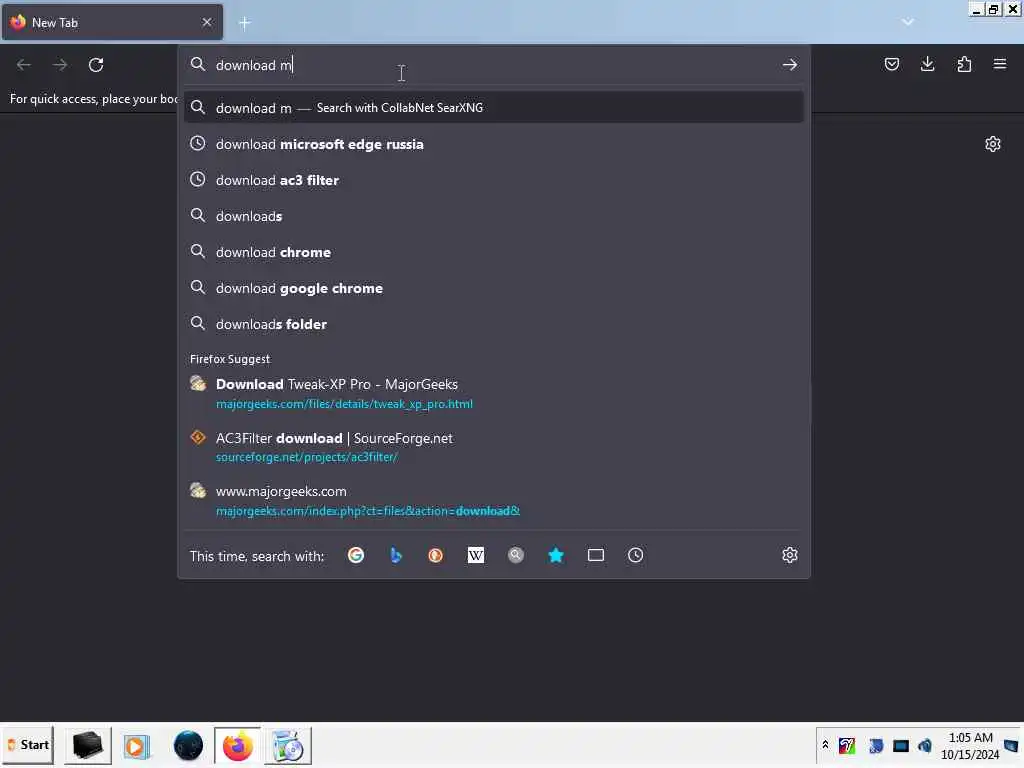Search this time with DuckDuckGo
Screen dimensions: 1024x768
pos(436,555)
